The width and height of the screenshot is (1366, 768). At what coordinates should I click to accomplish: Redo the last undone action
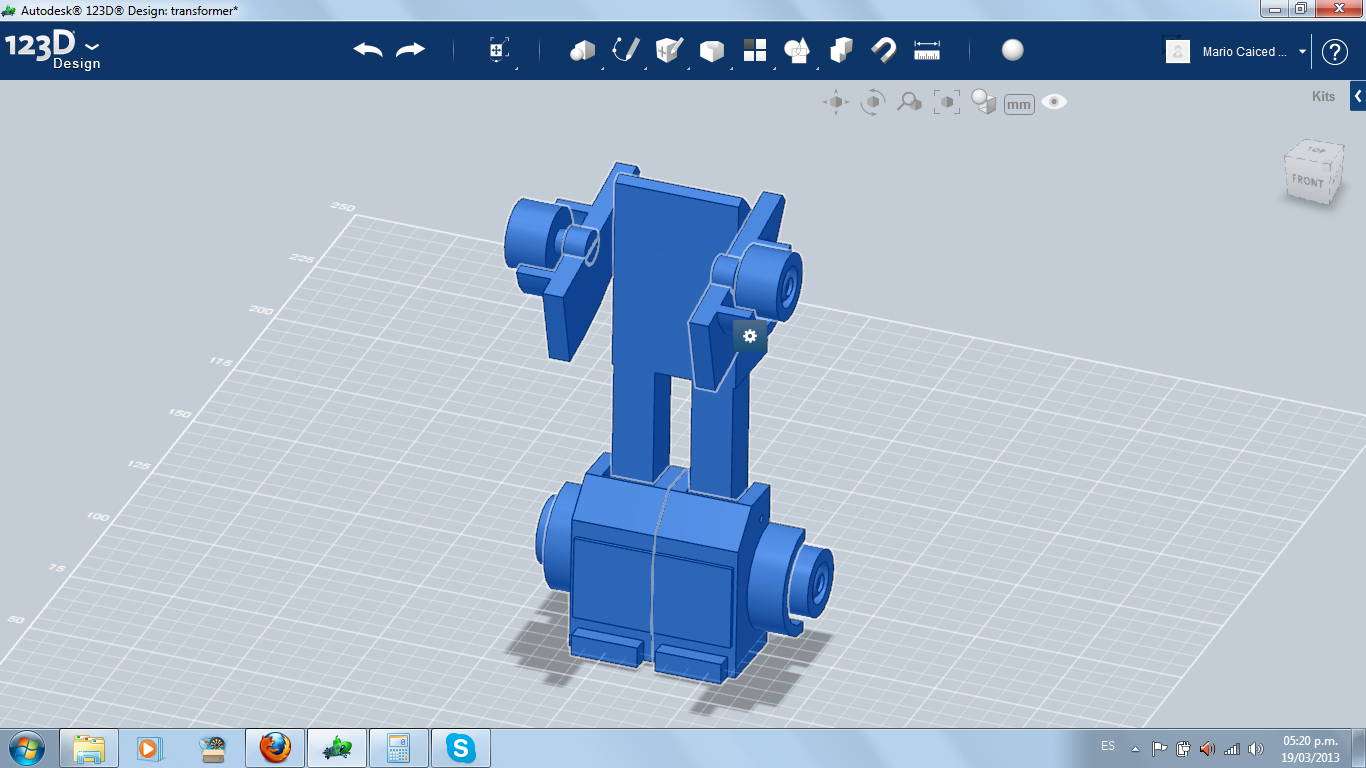tap(410, 50)
